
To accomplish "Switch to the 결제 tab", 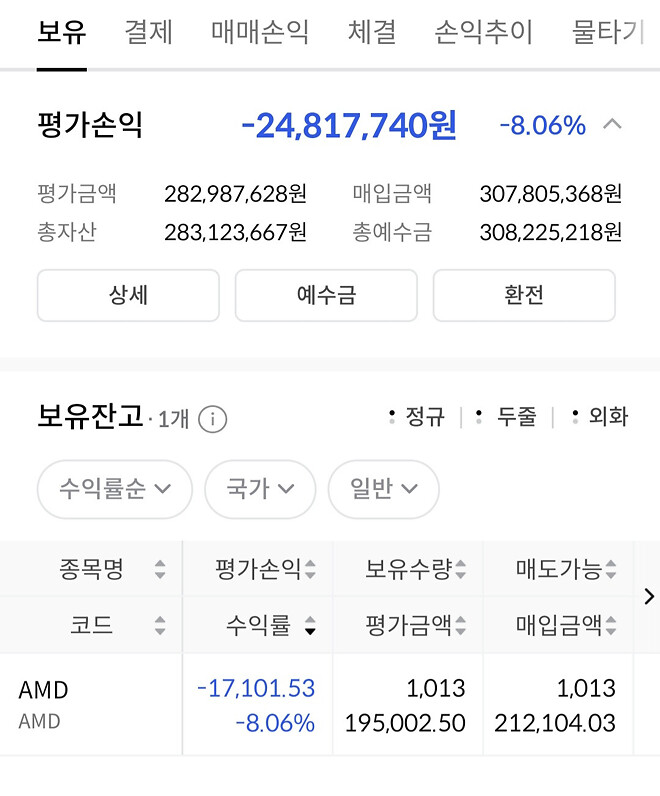I will point(149,32).
